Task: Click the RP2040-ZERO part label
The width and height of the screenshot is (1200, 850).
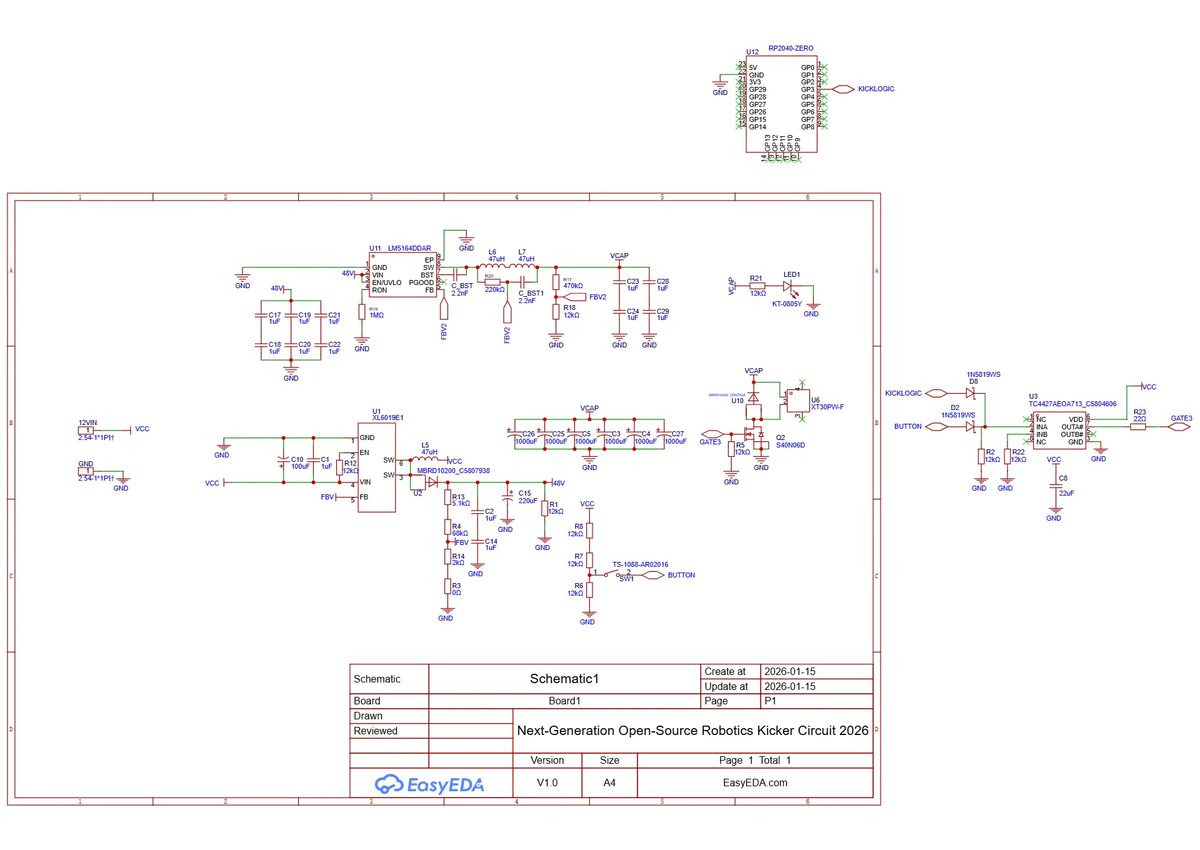Action: coord(789,50)
